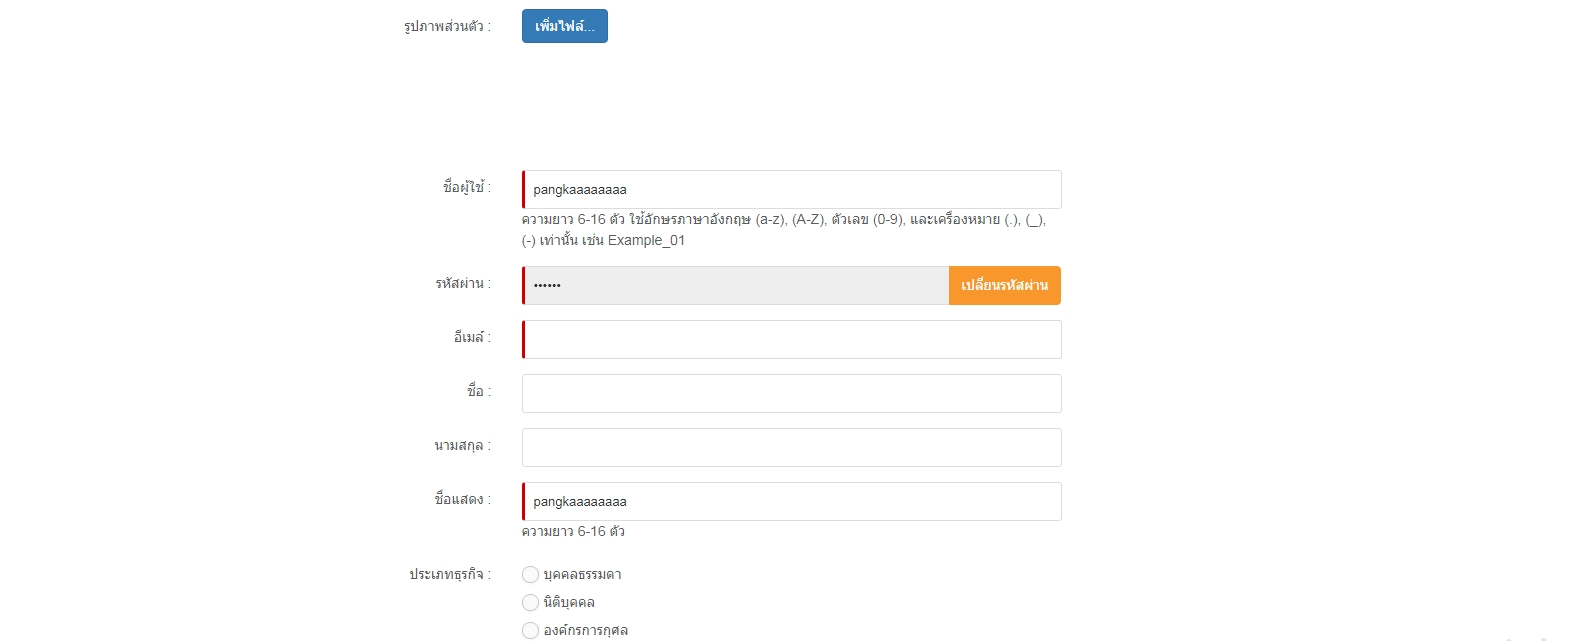Click into the empty ชื่อ first name field
The image size is (1572, 641).
[792, 393]
